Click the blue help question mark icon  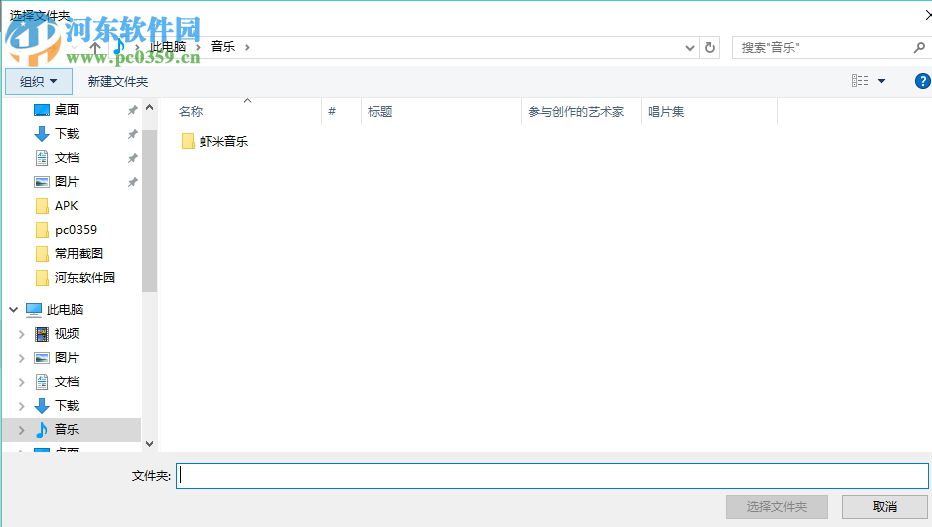[x=922, y=81]
